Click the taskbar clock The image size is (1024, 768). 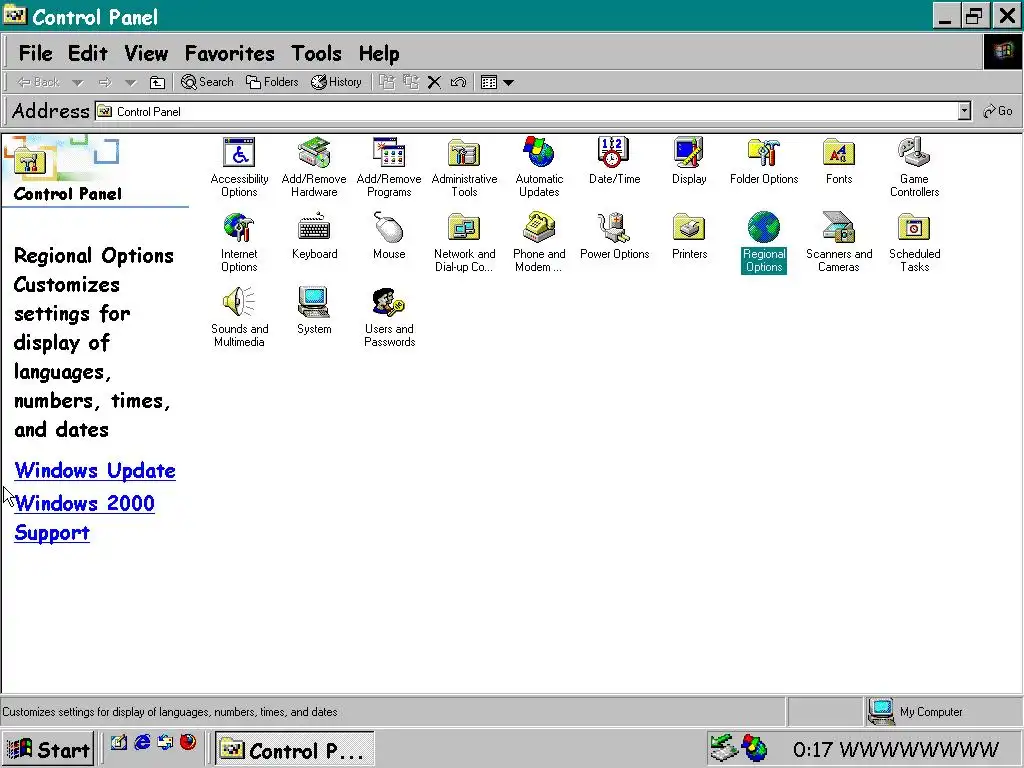896,750
